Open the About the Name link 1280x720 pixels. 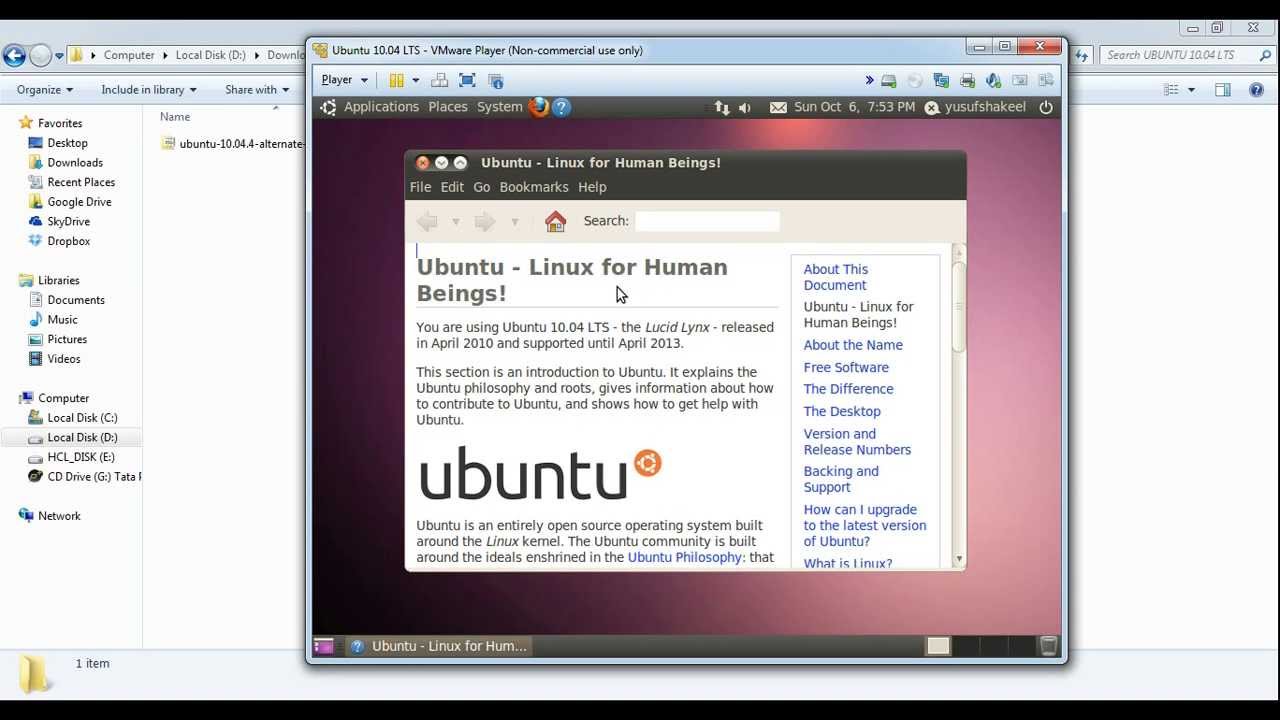pos(853,345)
